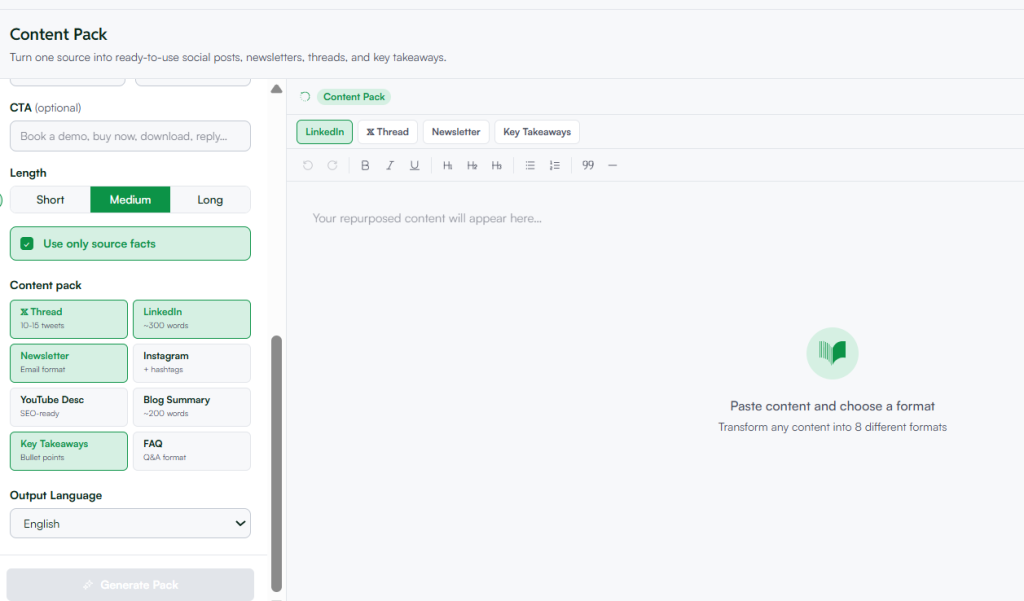The image size is (1024, 601).
Task: Open the Output Language dropdown
Action: coord(130,523)
